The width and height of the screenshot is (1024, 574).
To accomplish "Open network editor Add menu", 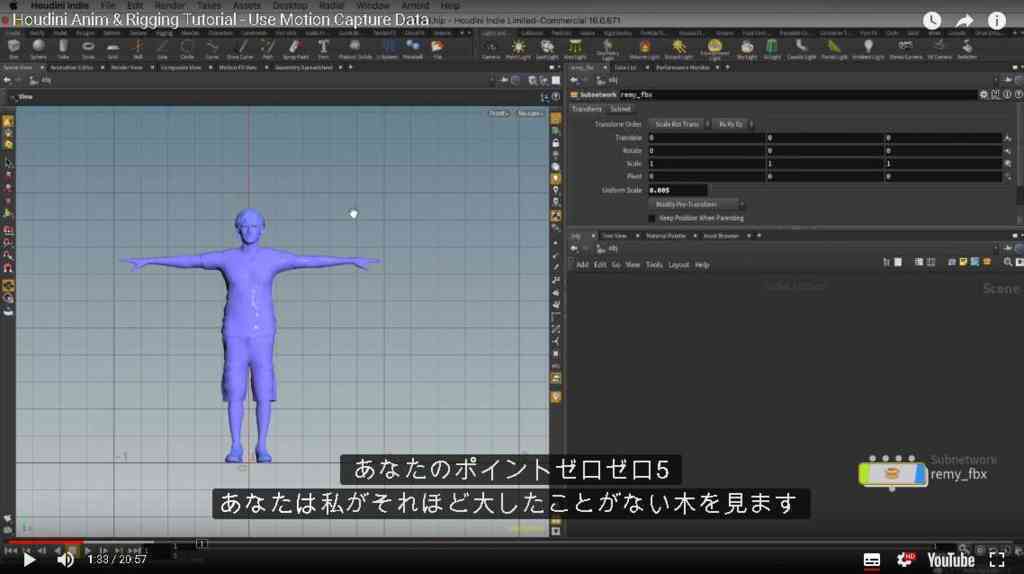I will tap(582, 265).
